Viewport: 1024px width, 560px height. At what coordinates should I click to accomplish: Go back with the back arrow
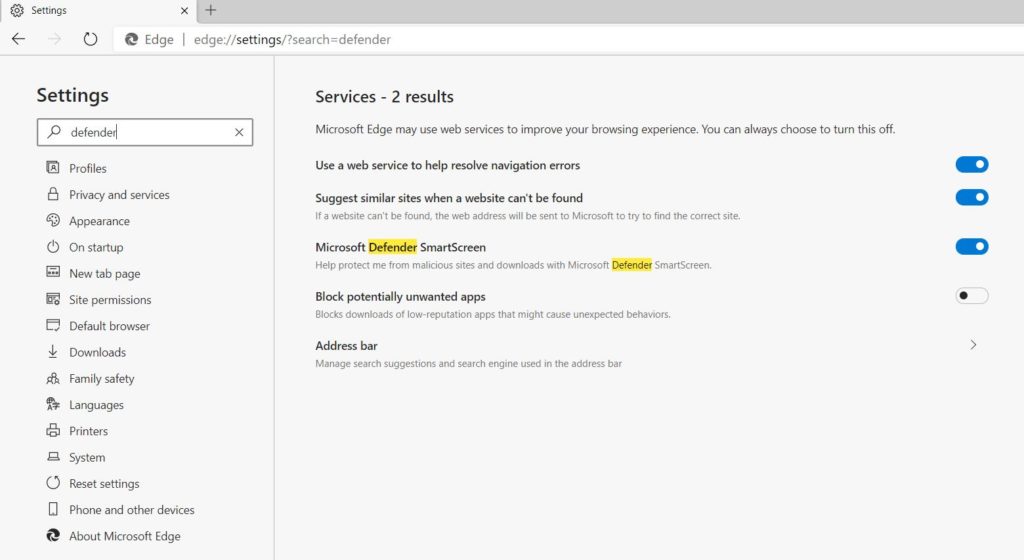click(x=18, y=39)
